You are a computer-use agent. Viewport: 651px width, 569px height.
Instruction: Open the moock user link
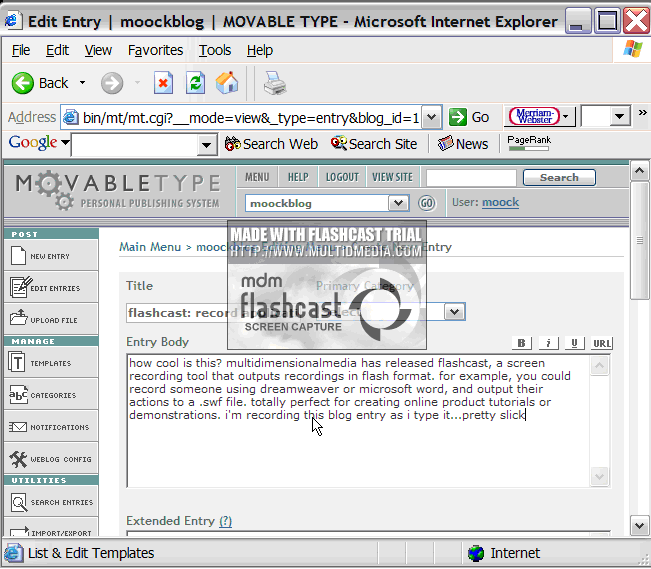500,202
